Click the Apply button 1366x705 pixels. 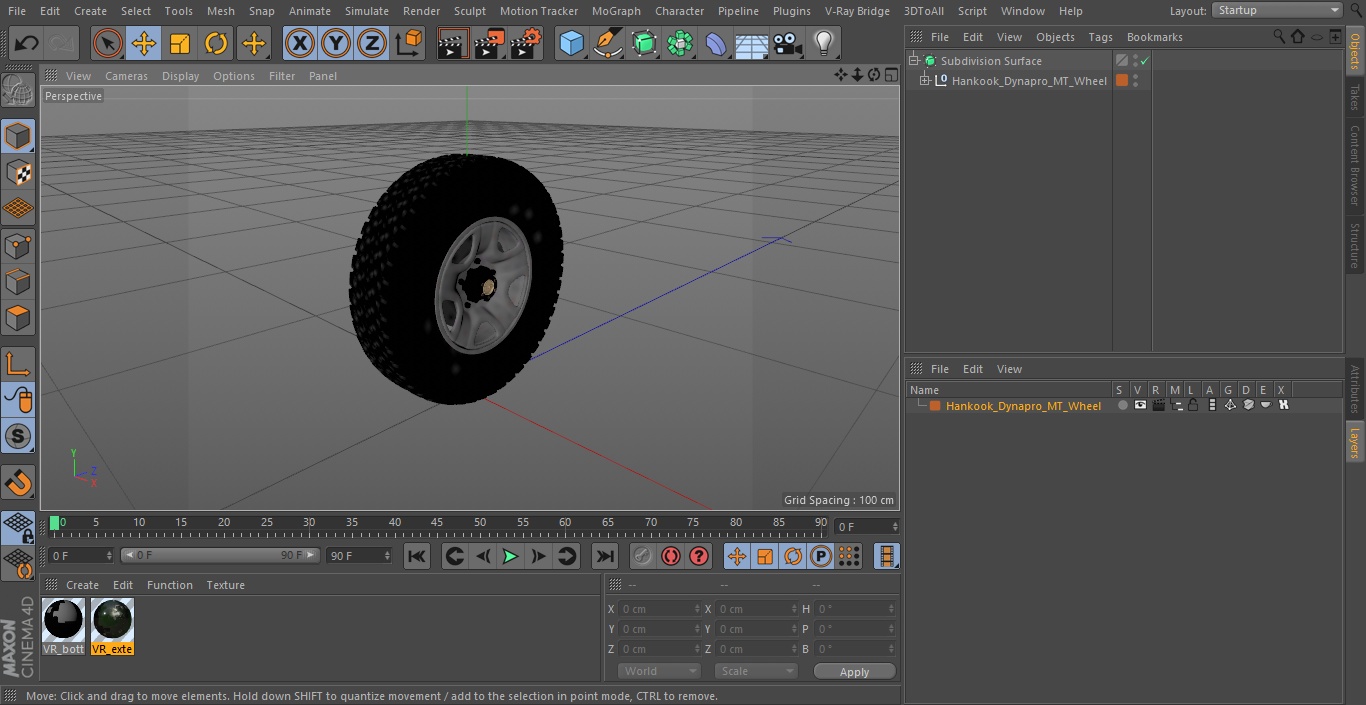tap(854, 672)
